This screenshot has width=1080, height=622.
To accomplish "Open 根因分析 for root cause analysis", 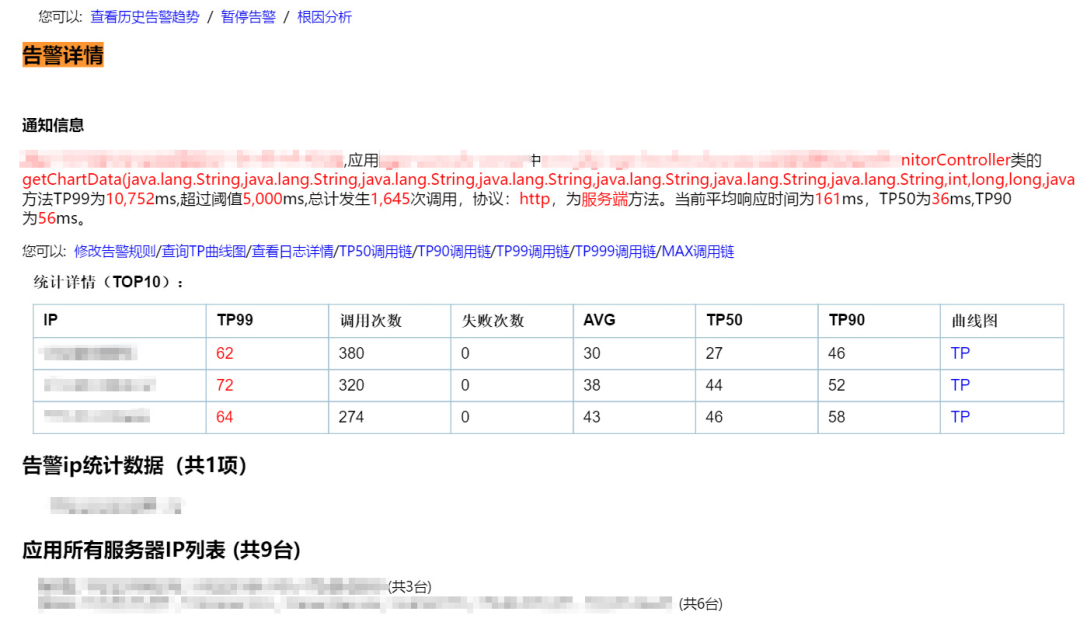I will [x=323, y=17].
